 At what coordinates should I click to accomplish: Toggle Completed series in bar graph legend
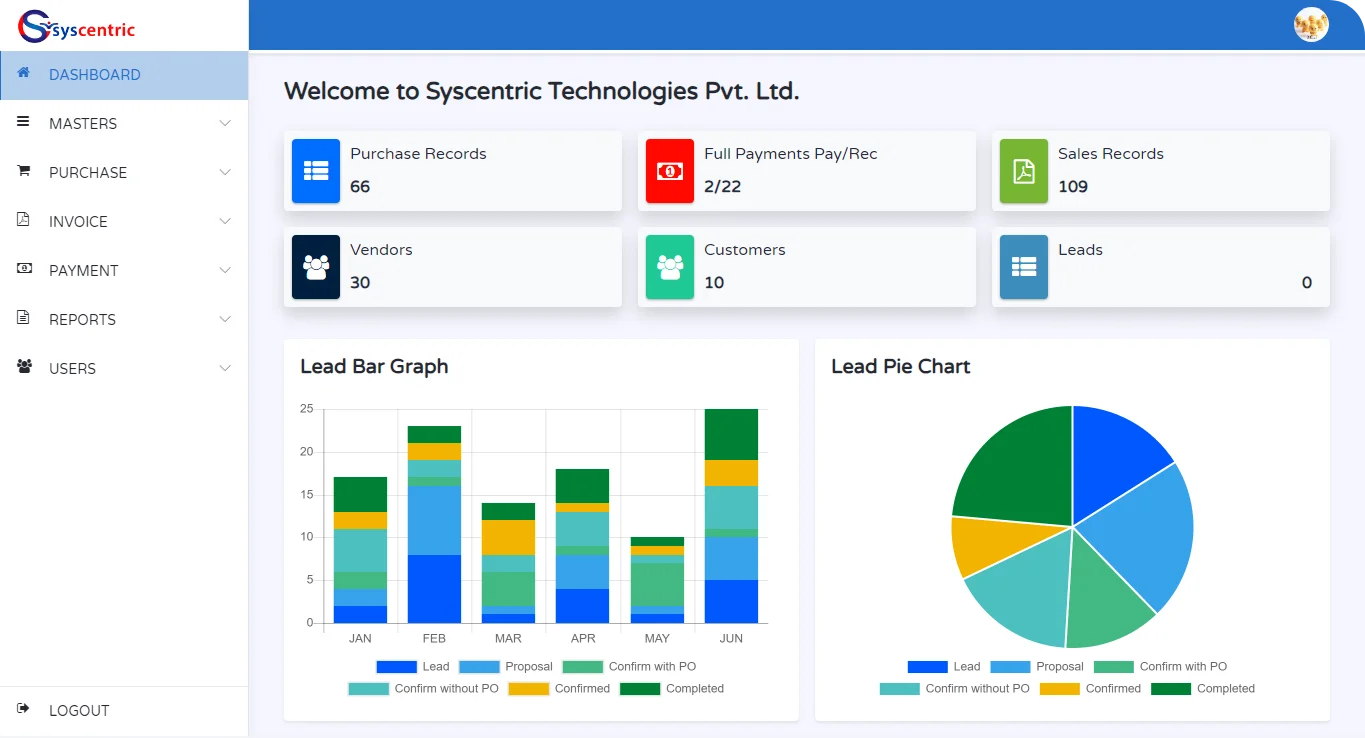coord(672,689)
